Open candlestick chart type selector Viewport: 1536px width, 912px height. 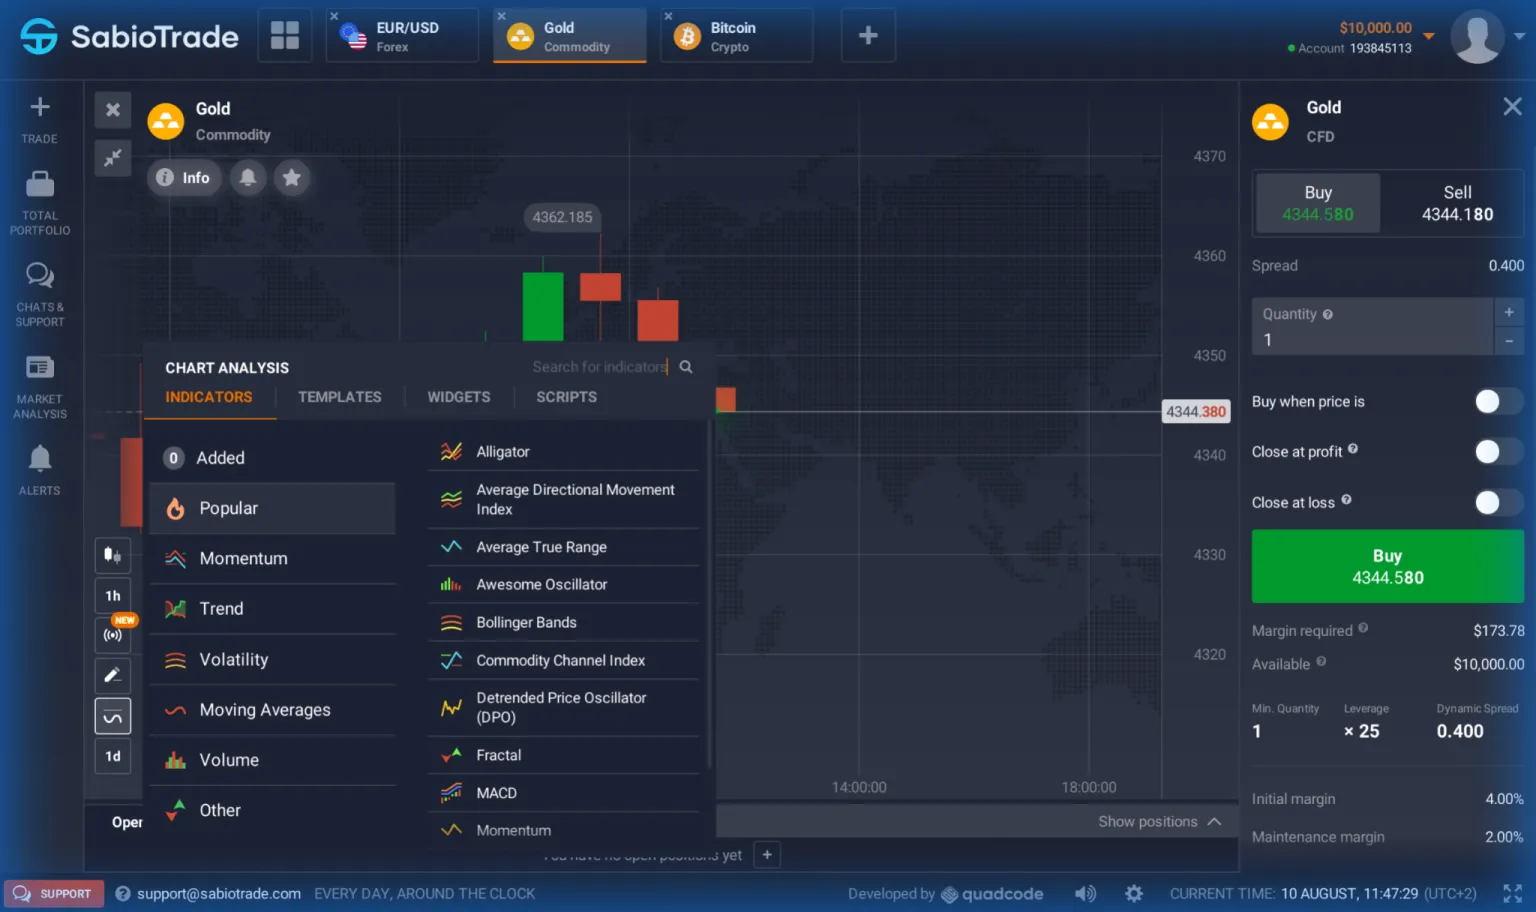tap(113, 555)
